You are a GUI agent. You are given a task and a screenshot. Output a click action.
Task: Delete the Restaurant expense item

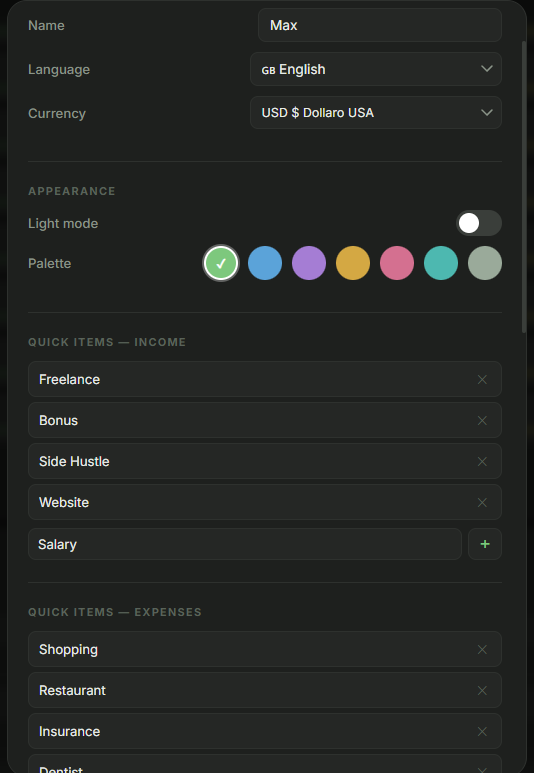pyautogui.click(x=482, y=690)
